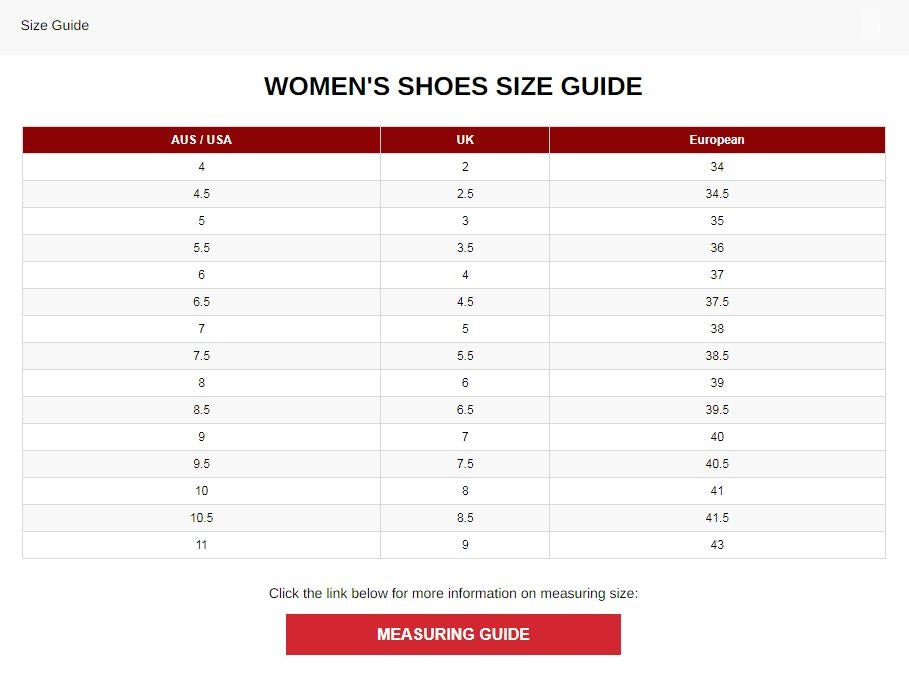Click the MEASURING GUIDE button

point(453,634)
